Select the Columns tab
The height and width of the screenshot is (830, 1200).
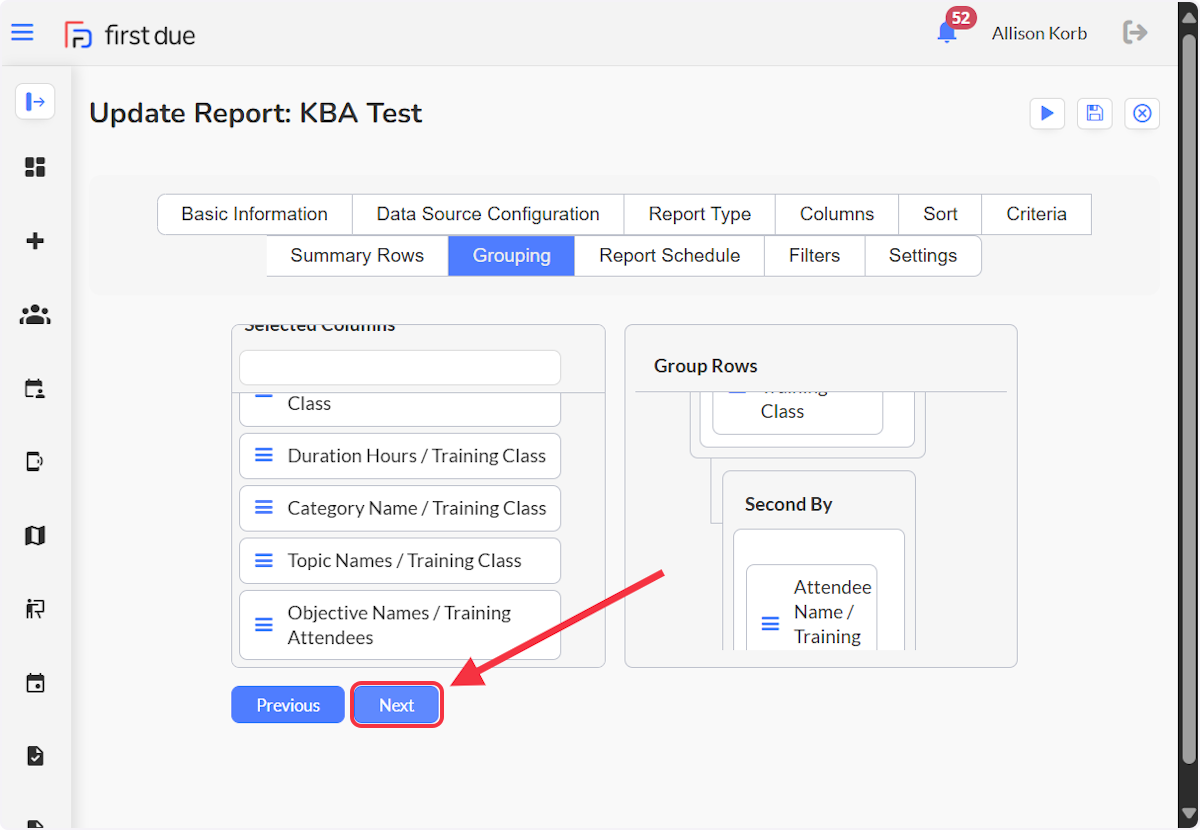point(837,214)
